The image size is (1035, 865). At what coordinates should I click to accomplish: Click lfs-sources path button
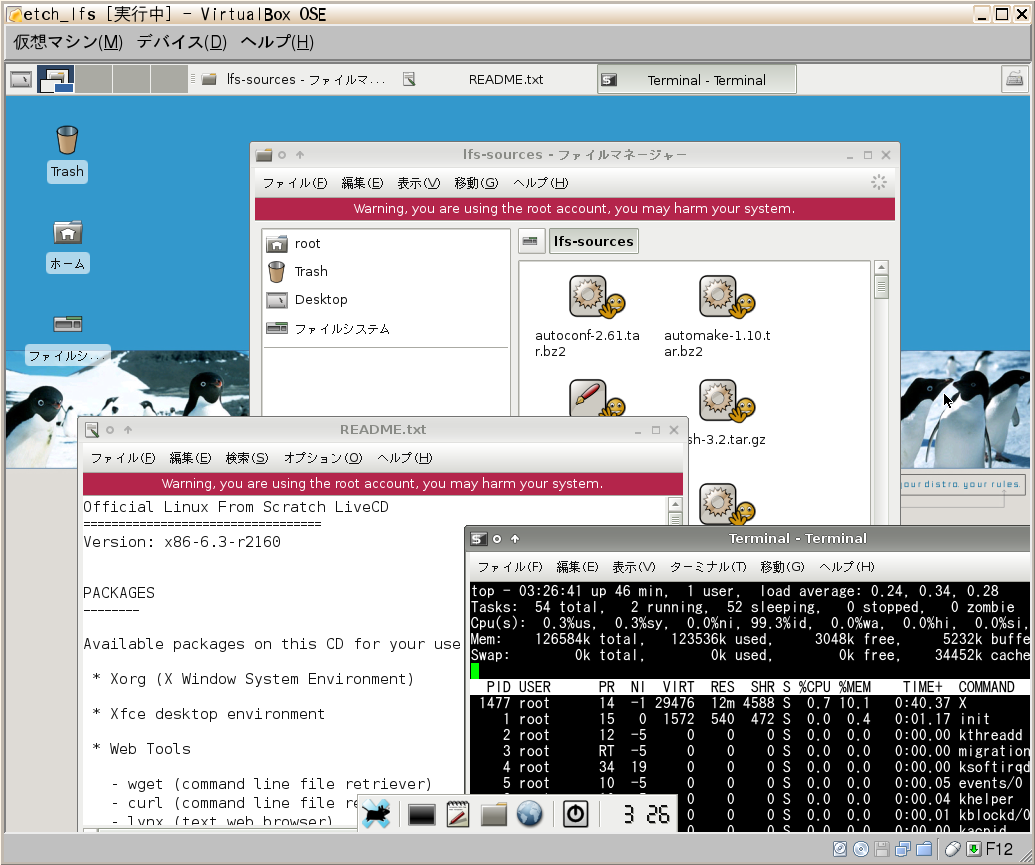click(593, 241)
